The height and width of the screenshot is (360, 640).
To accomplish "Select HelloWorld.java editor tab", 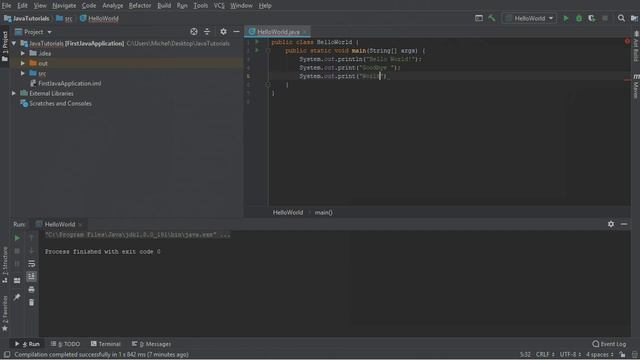I will pyautogui.click(x=278, y=32).
